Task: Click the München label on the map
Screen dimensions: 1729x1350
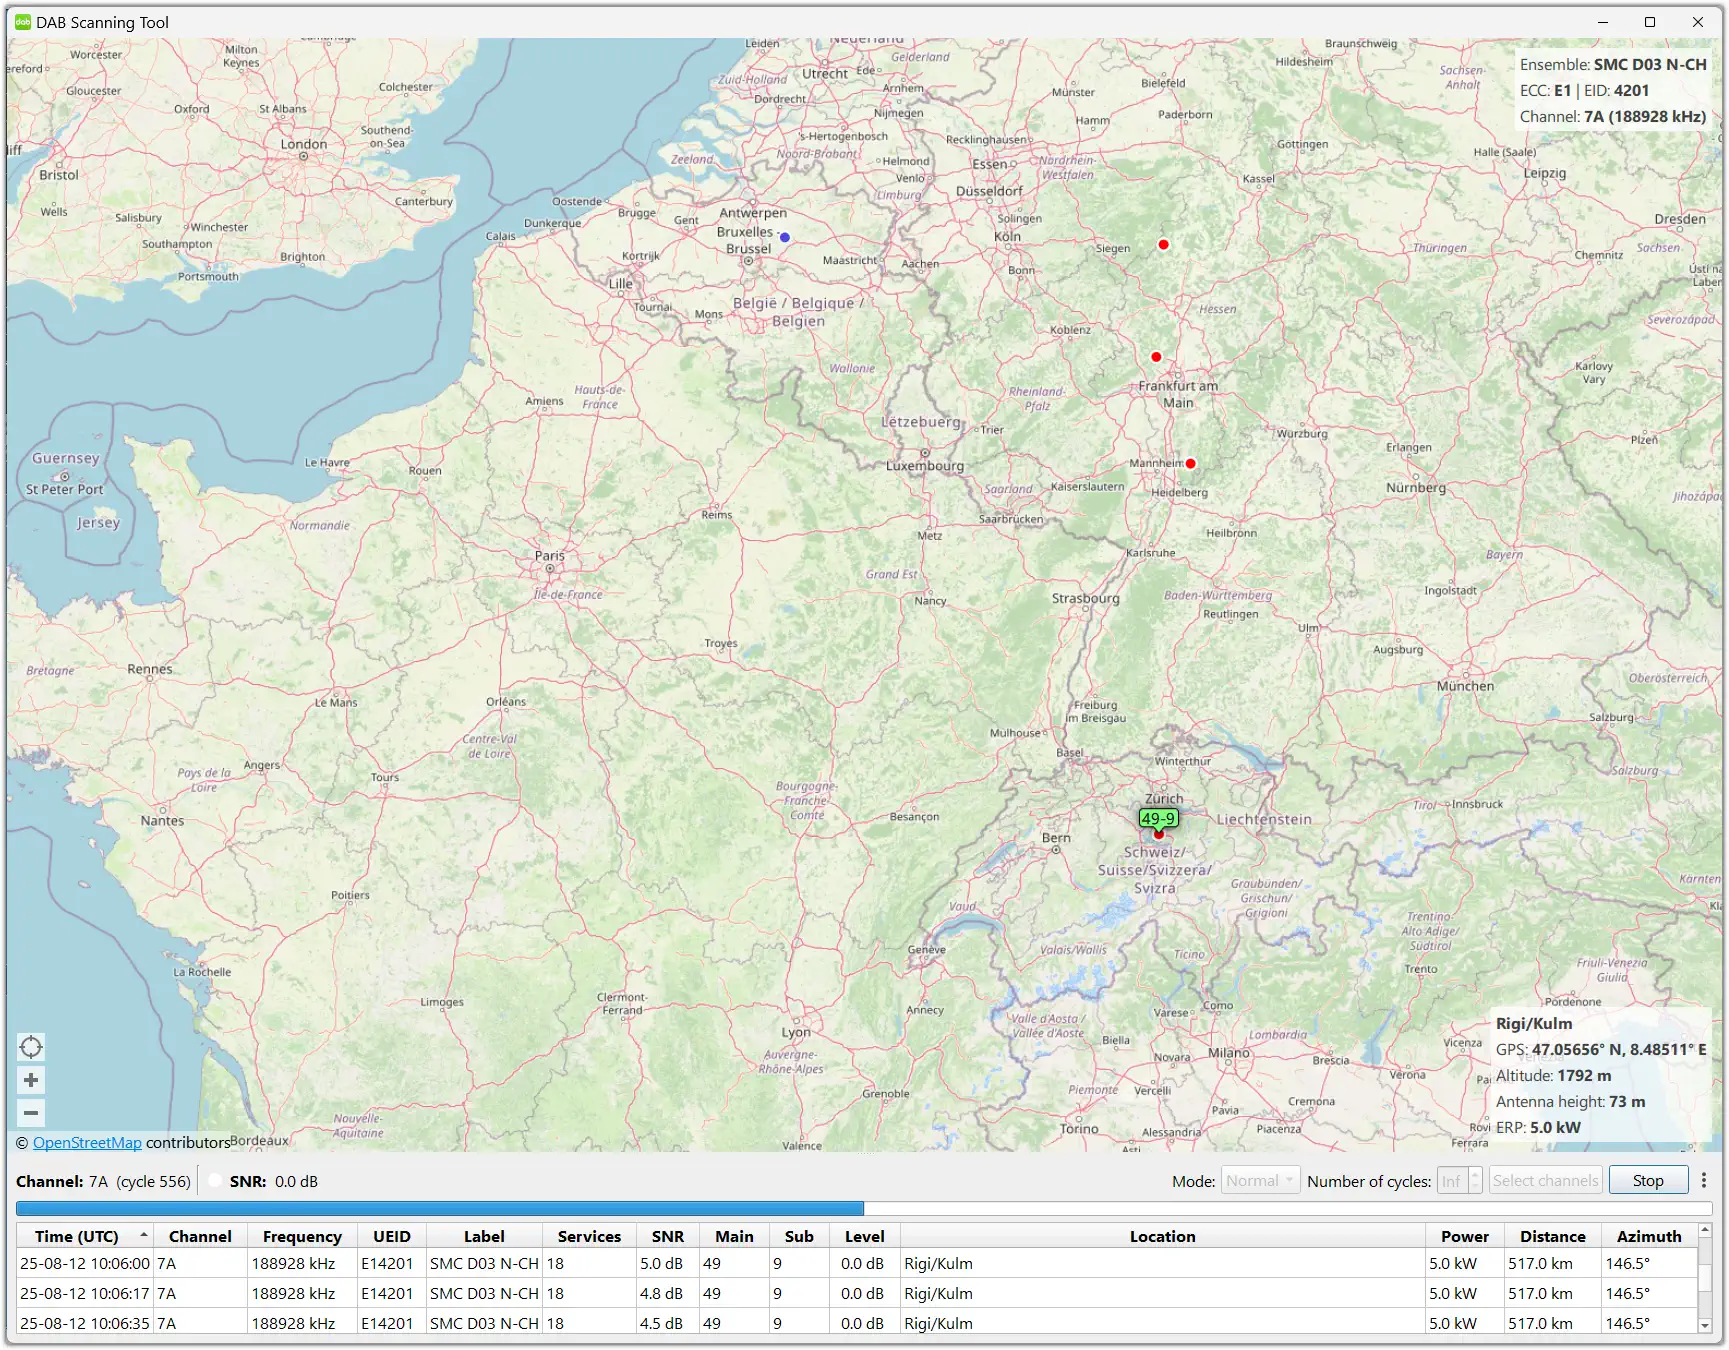Action: click(x=1465, y=686)
